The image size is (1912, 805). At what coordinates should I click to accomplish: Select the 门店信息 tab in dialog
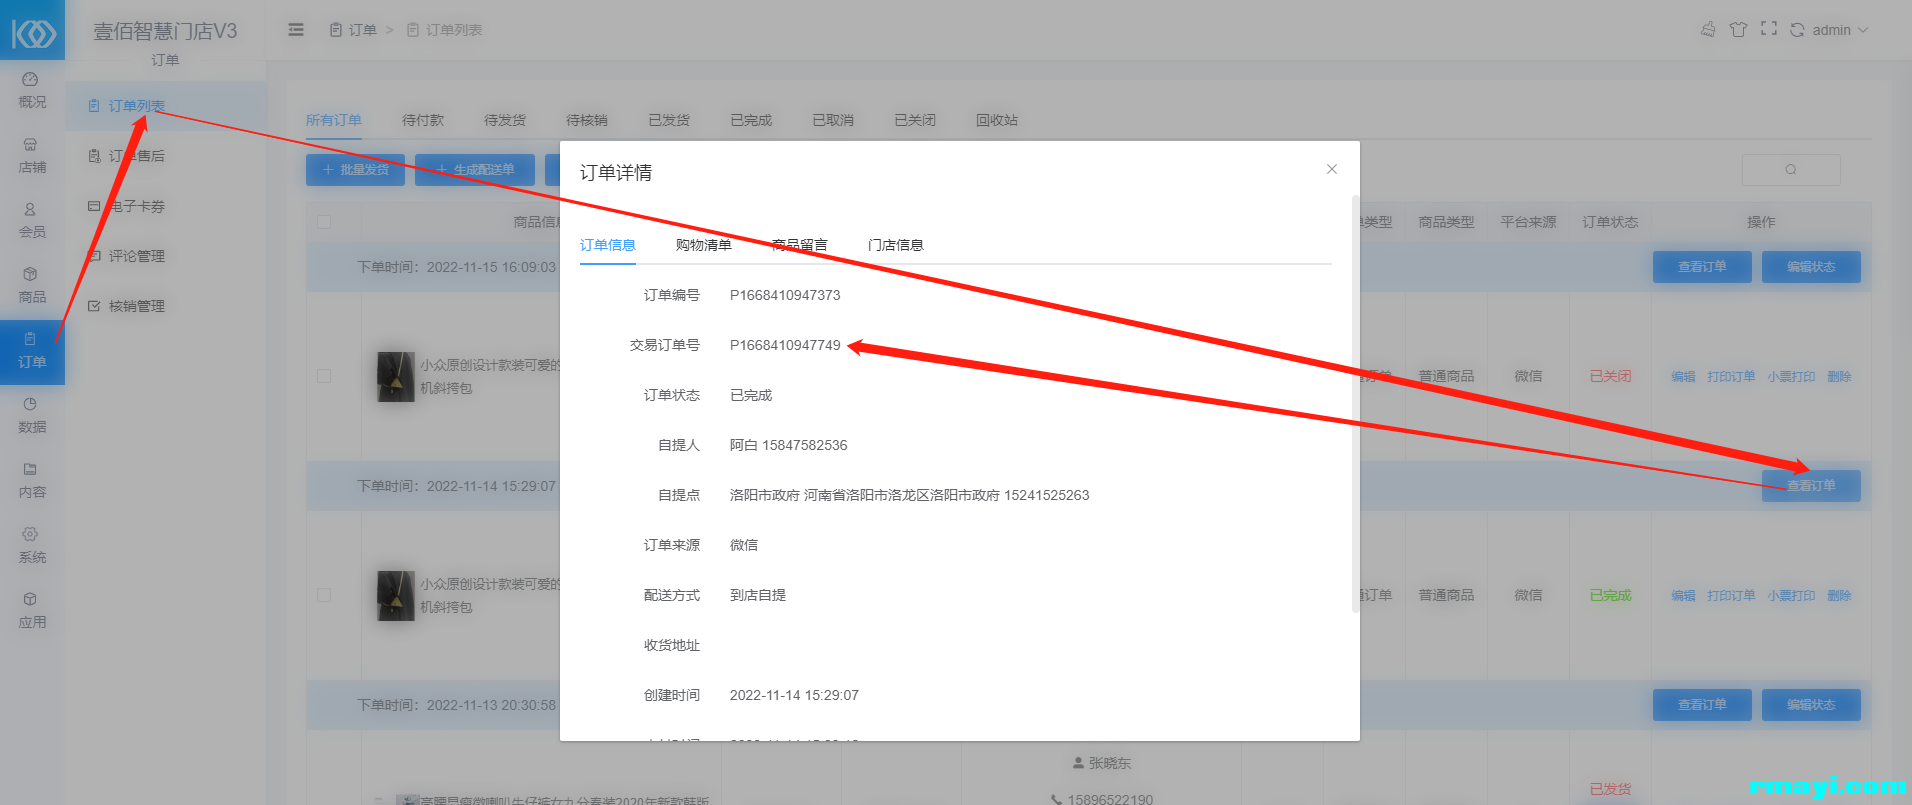896,245
